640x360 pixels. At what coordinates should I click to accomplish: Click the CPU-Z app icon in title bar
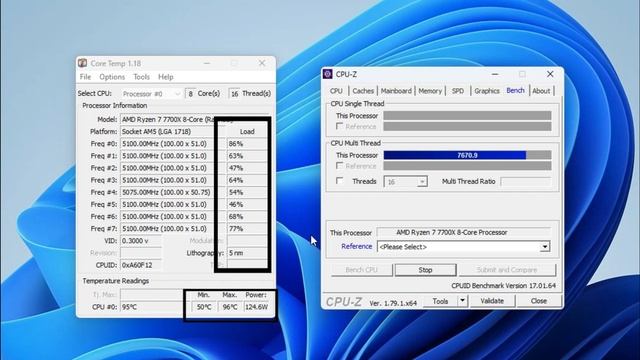click(327, 74)
